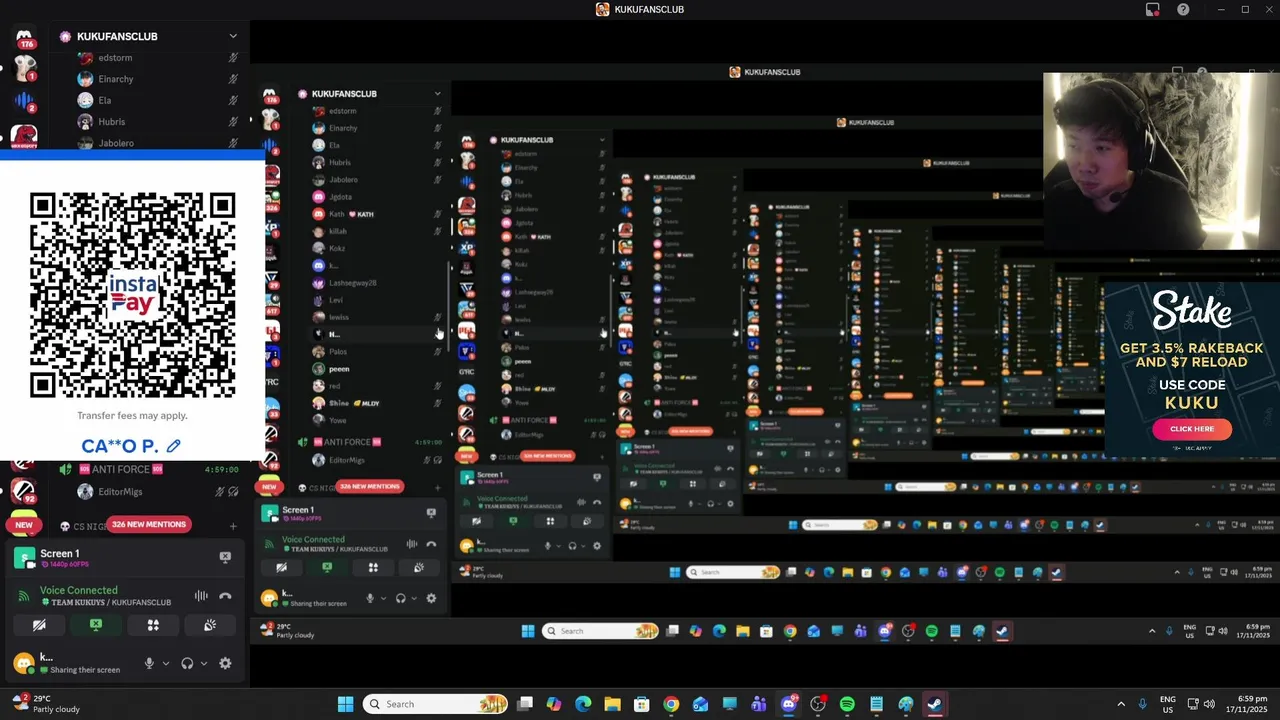Viewport: 1280px width, 720px height.
Task: Click the bottom Windows taskbar Search box
Action: point(435,704)
